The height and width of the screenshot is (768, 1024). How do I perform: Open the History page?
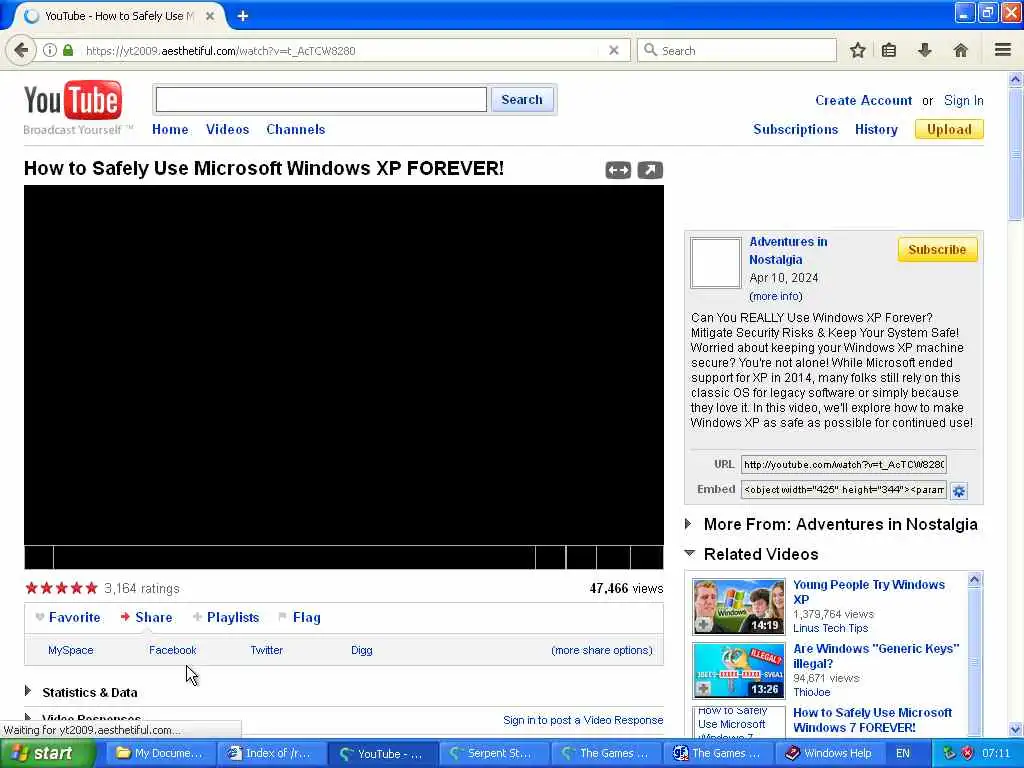(876, 129)
